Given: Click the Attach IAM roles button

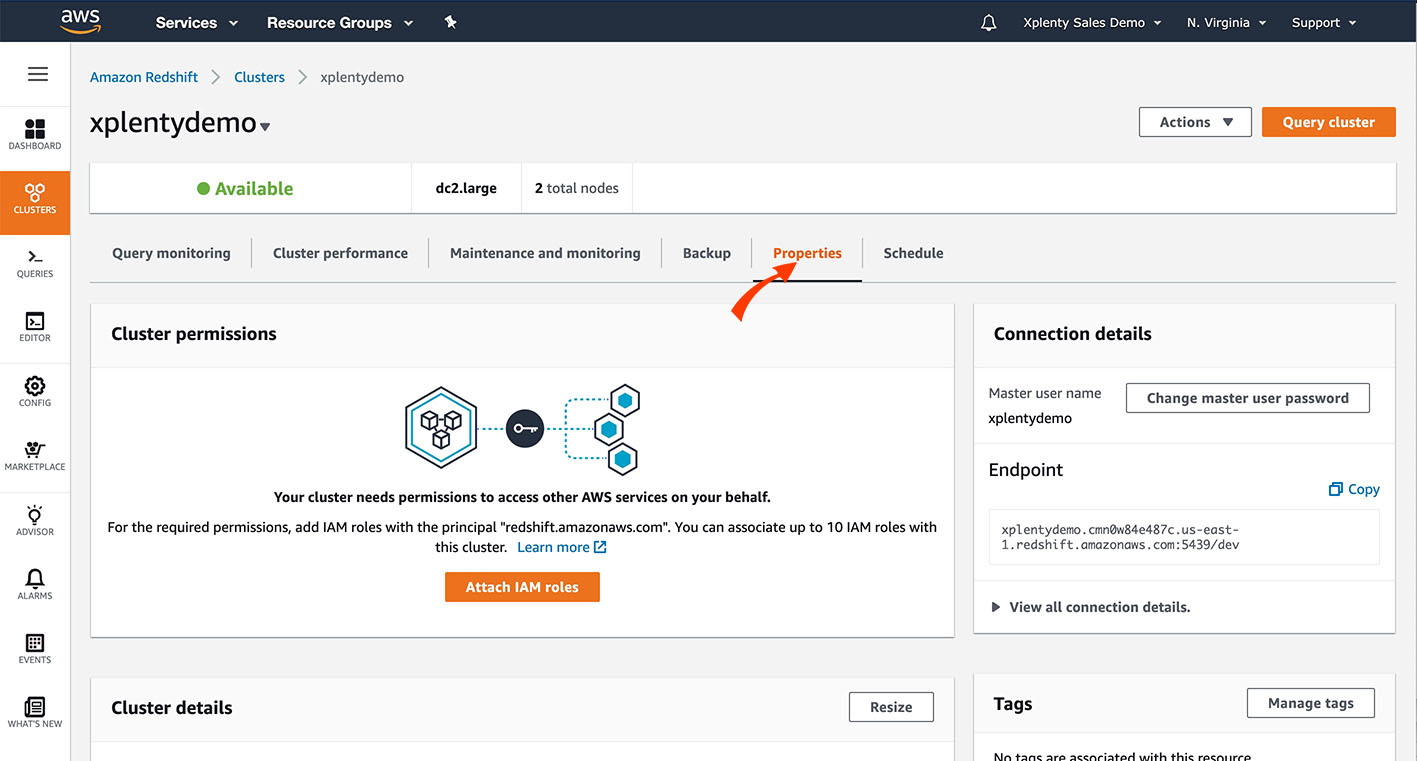Looking at the screenshot, I should pyautogui.click(x=522, y=587).
